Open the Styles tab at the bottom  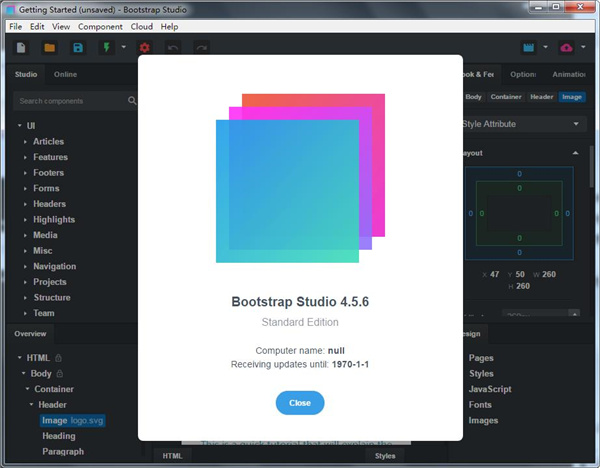(x=385, y=456)
